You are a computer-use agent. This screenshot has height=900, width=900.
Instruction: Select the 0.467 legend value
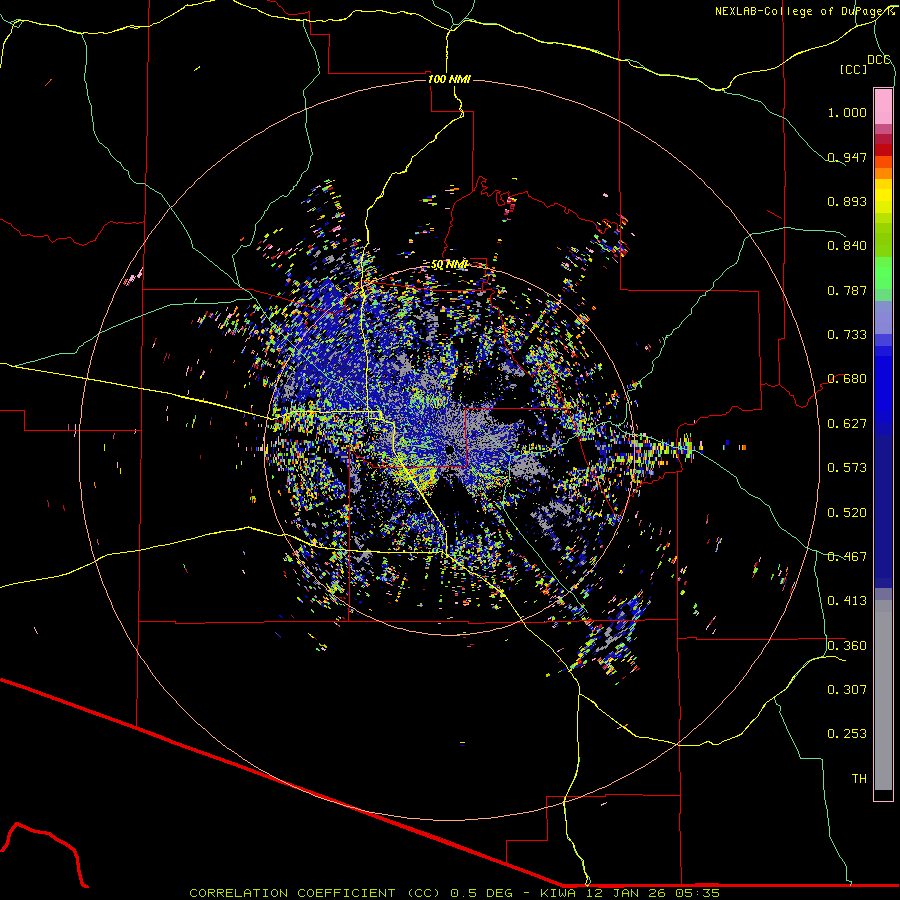[x=847, y=557]
